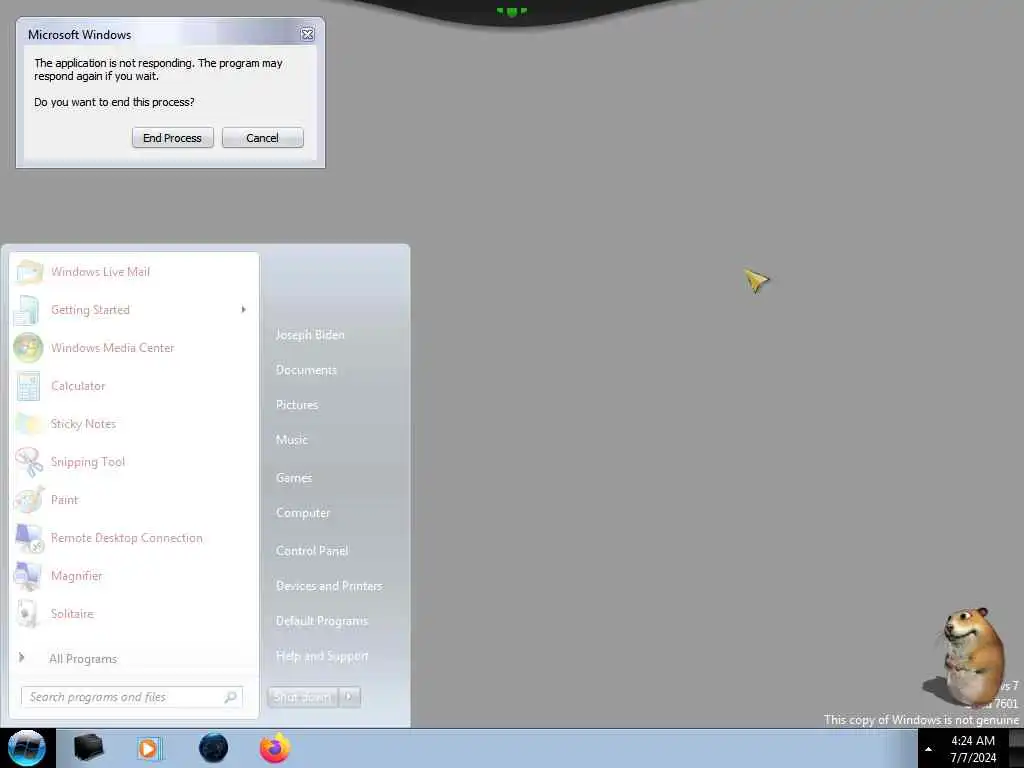Cancel the not responding dialog
Image resolution: width=1024 pixels, height=768 pixels.
(x=263, y=138)
